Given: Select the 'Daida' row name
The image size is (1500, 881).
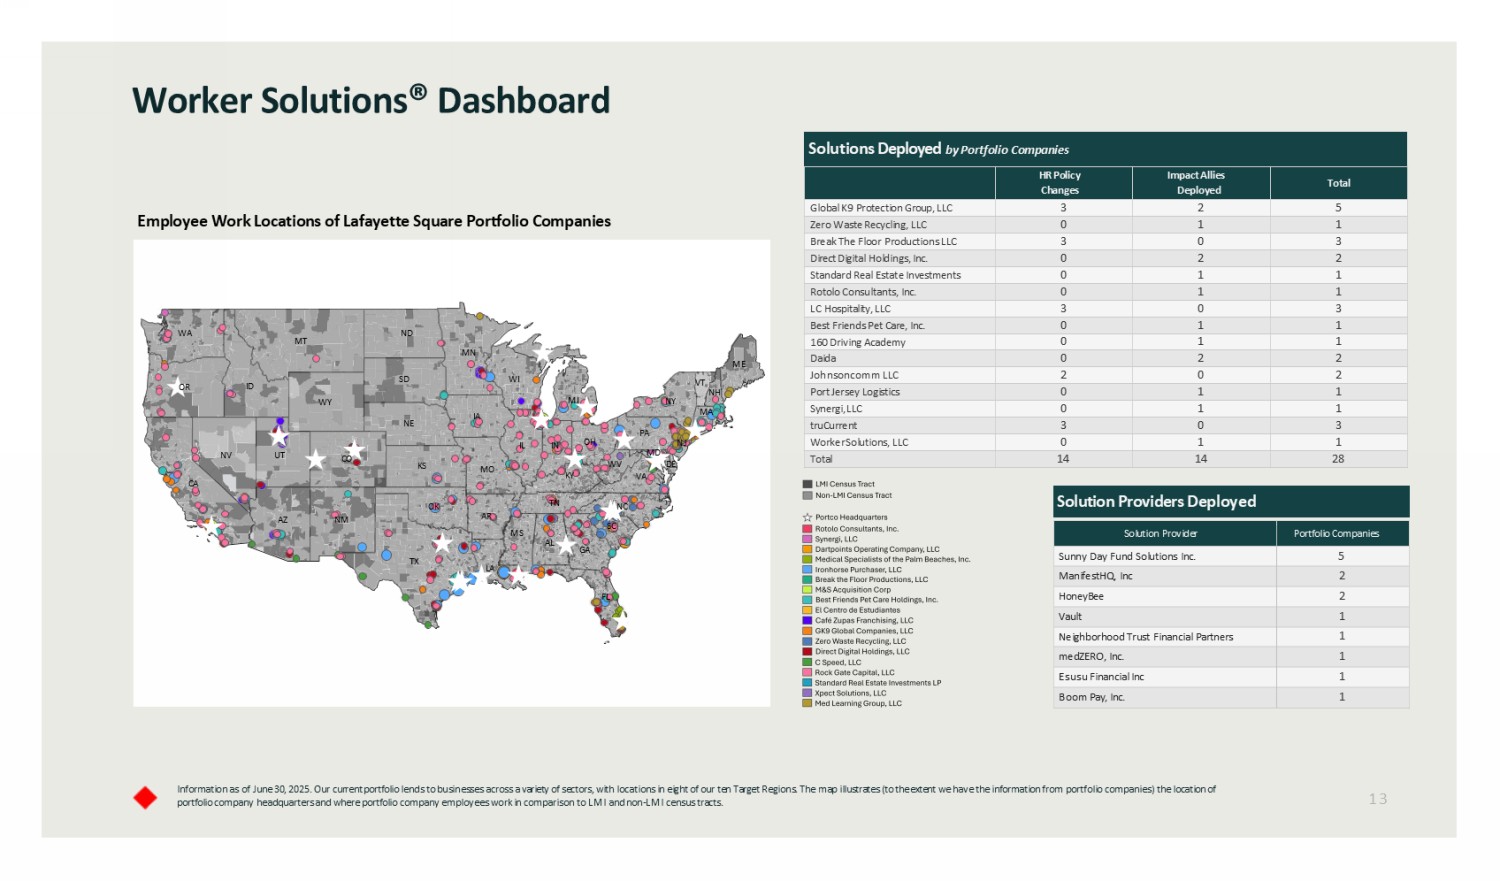Looking at the screenshot, I should [x=823, y=358].
